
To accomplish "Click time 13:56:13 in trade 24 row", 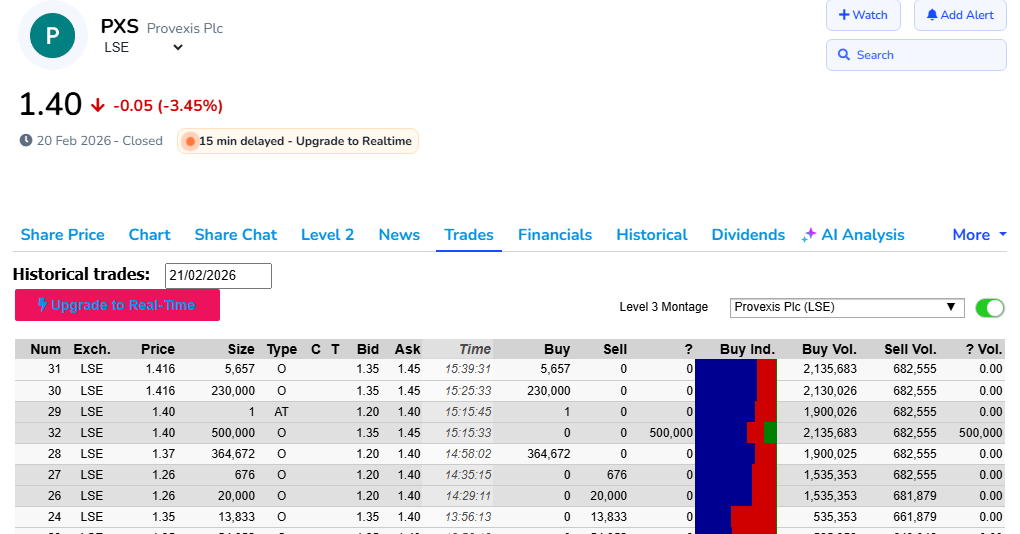I will [x=468, y=516].
